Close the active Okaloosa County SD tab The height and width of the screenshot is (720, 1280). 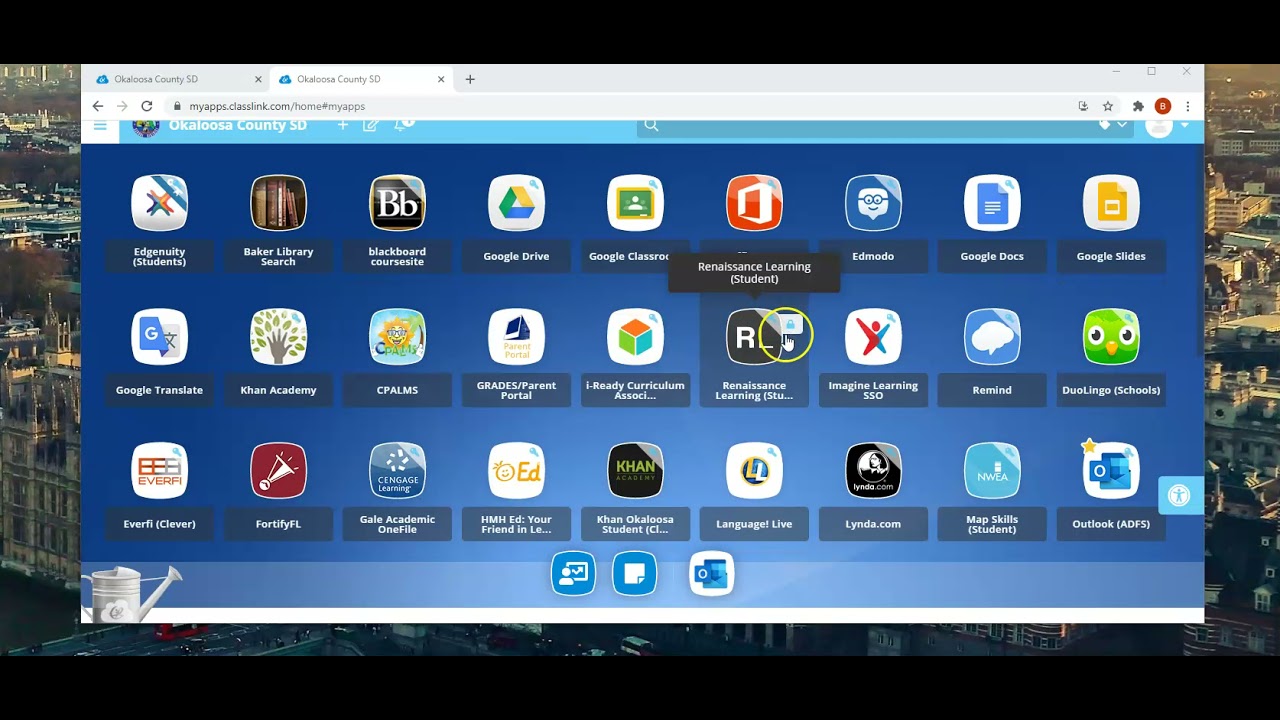coord(441,79)
